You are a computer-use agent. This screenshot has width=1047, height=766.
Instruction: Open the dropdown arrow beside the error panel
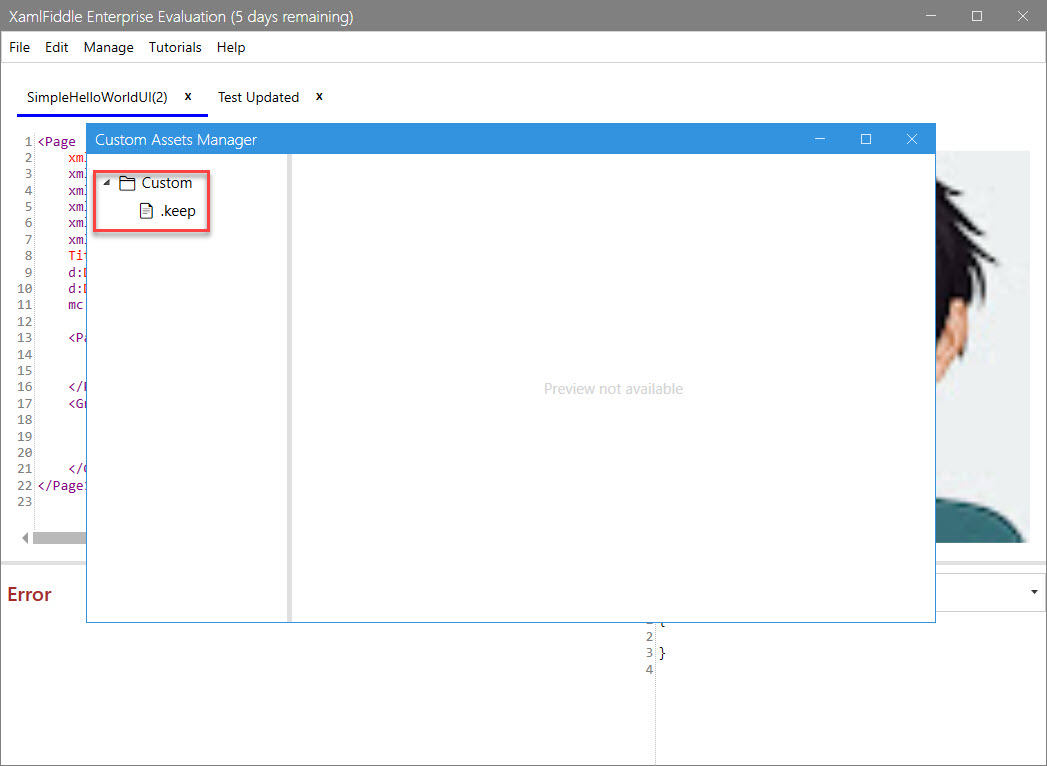[x=1034, y=592]
